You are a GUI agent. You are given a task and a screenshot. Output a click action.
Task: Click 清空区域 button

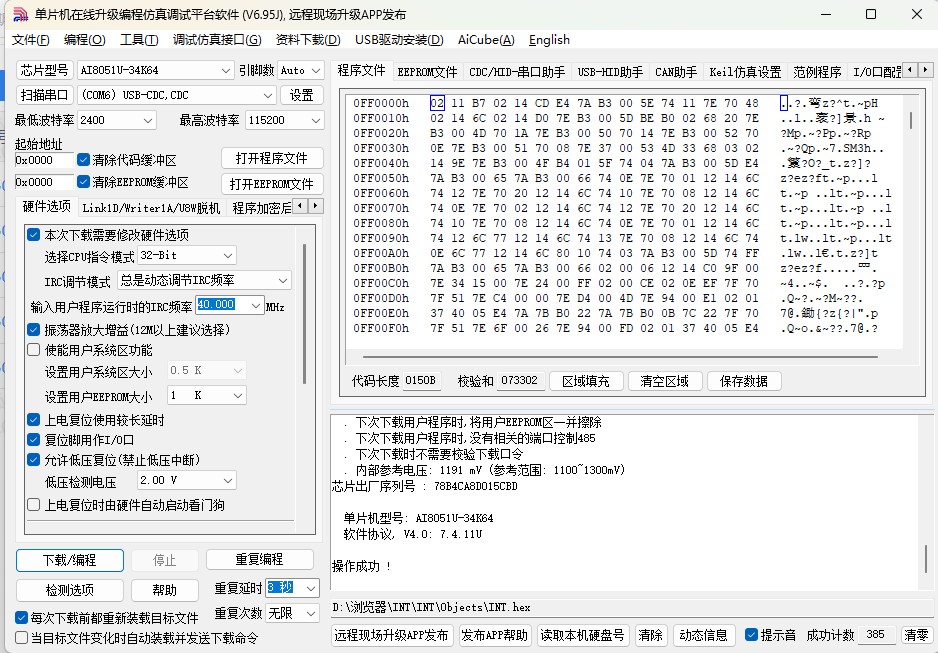[665, 382]
